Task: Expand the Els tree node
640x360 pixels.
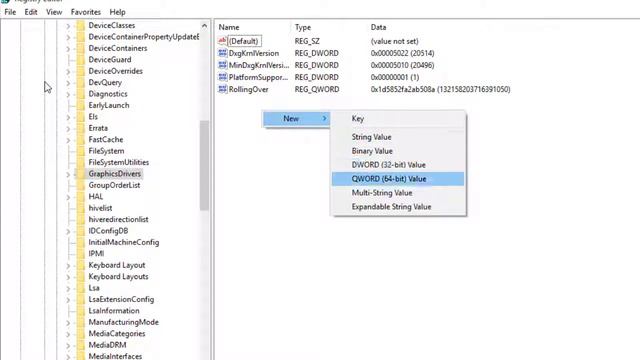Action: click(68, 117)
